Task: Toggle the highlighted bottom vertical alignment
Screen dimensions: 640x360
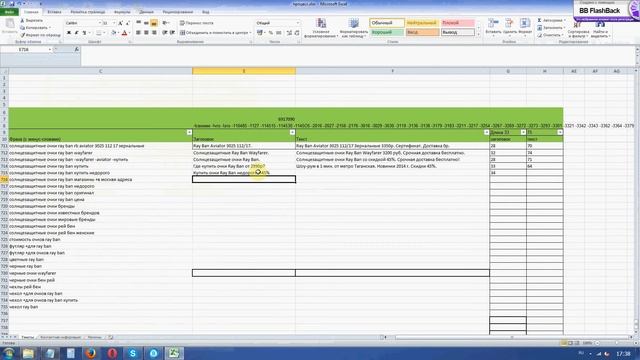Action: (154, 23)
